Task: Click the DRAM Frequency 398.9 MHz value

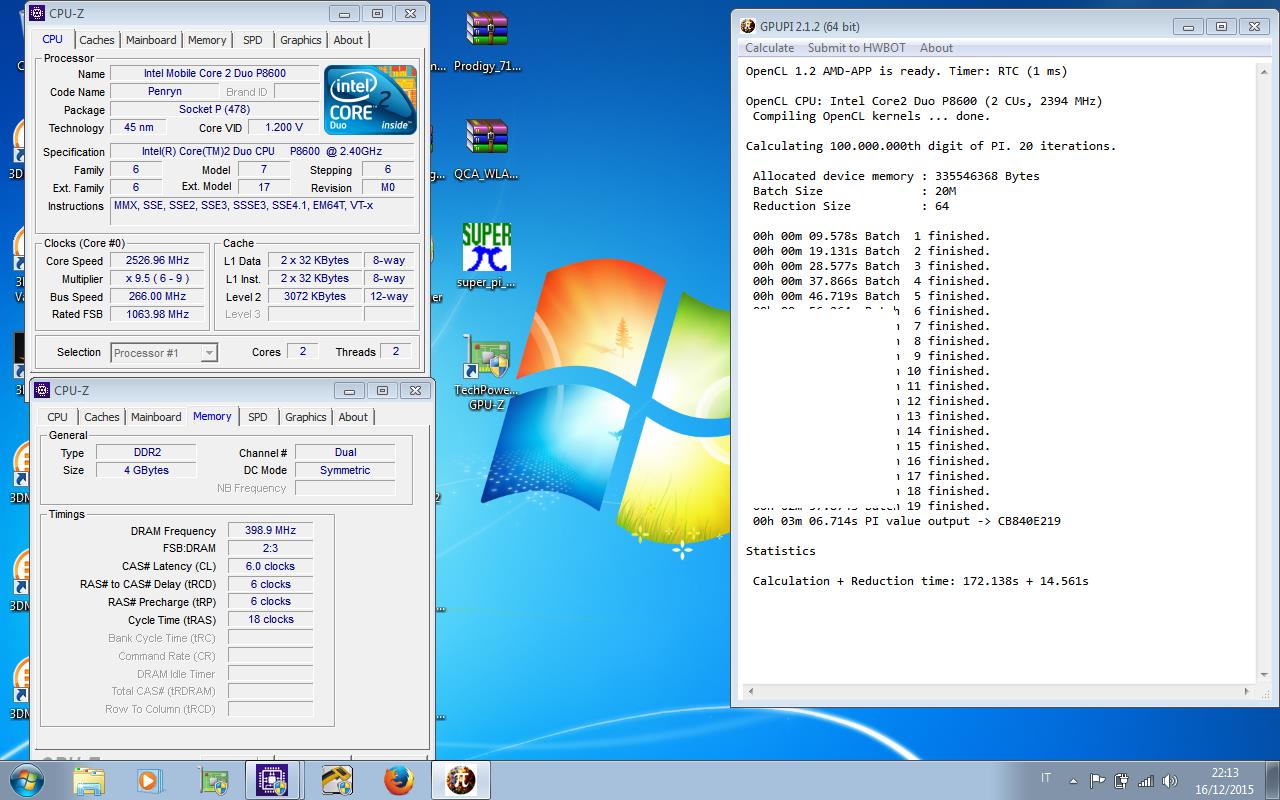Action: 271,531
